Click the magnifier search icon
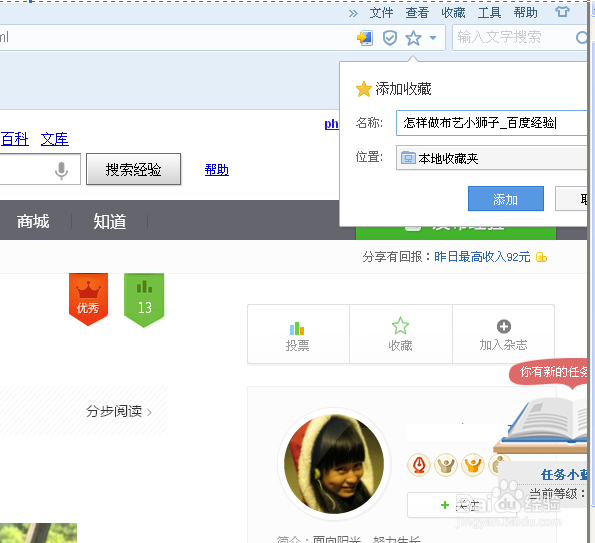Viewport: 595px width, 543px height. tap(582, 38)
